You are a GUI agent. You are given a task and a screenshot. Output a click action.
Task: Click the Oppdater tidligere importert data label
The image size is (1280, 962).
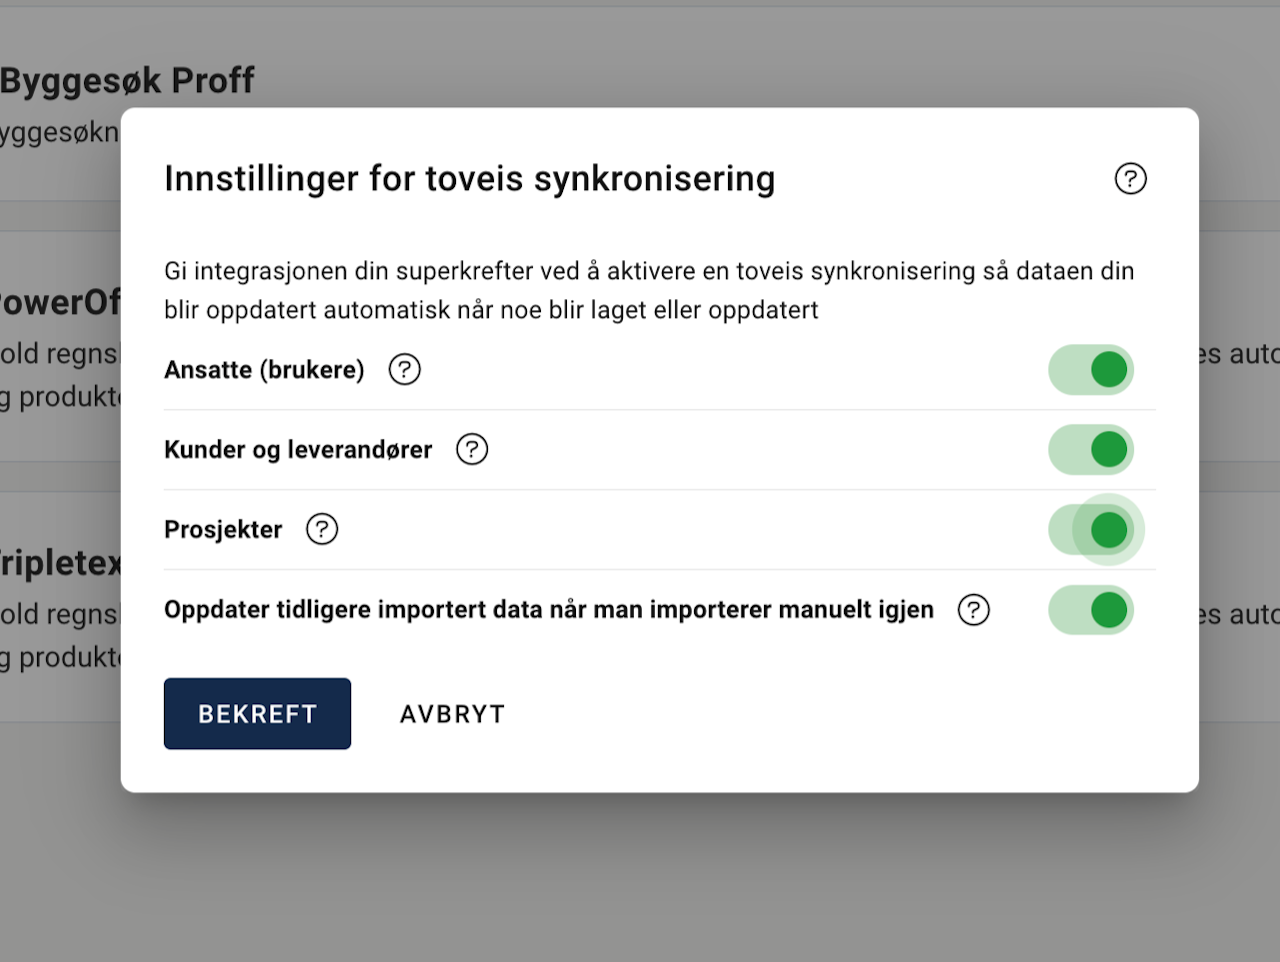tap(548, 610)
